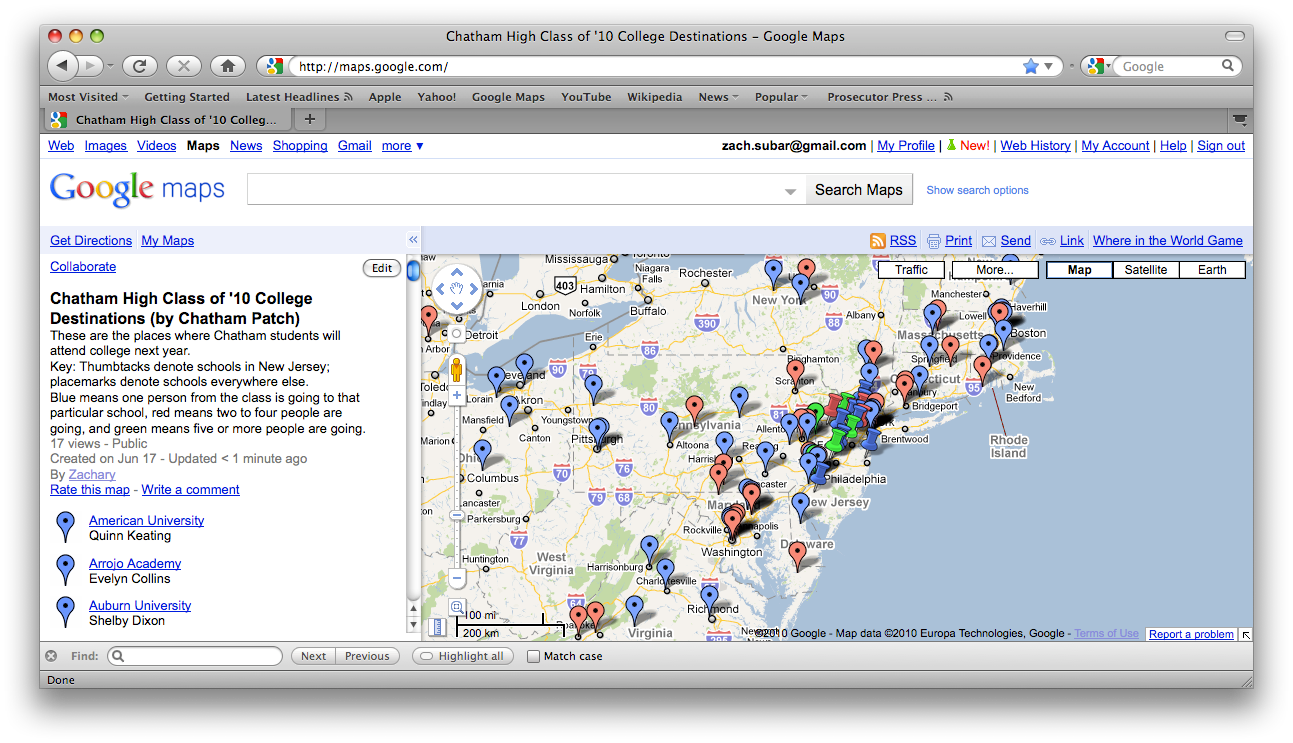Zoom in with the map plus button
The height and width of the screenshot is (743, 1293).
click(457, 396)
